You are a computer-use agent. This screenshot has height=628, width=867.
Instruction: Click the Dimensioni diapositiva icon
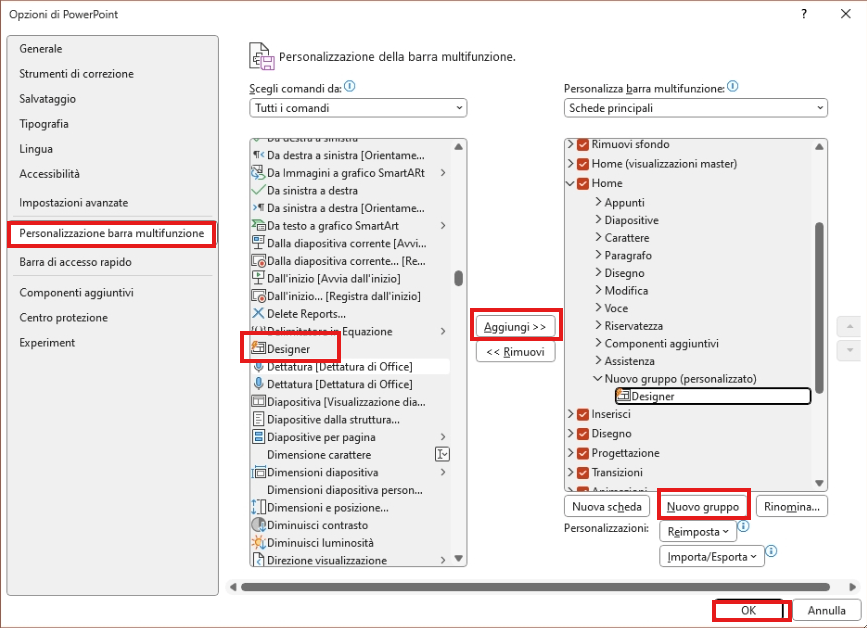(258, 472)
